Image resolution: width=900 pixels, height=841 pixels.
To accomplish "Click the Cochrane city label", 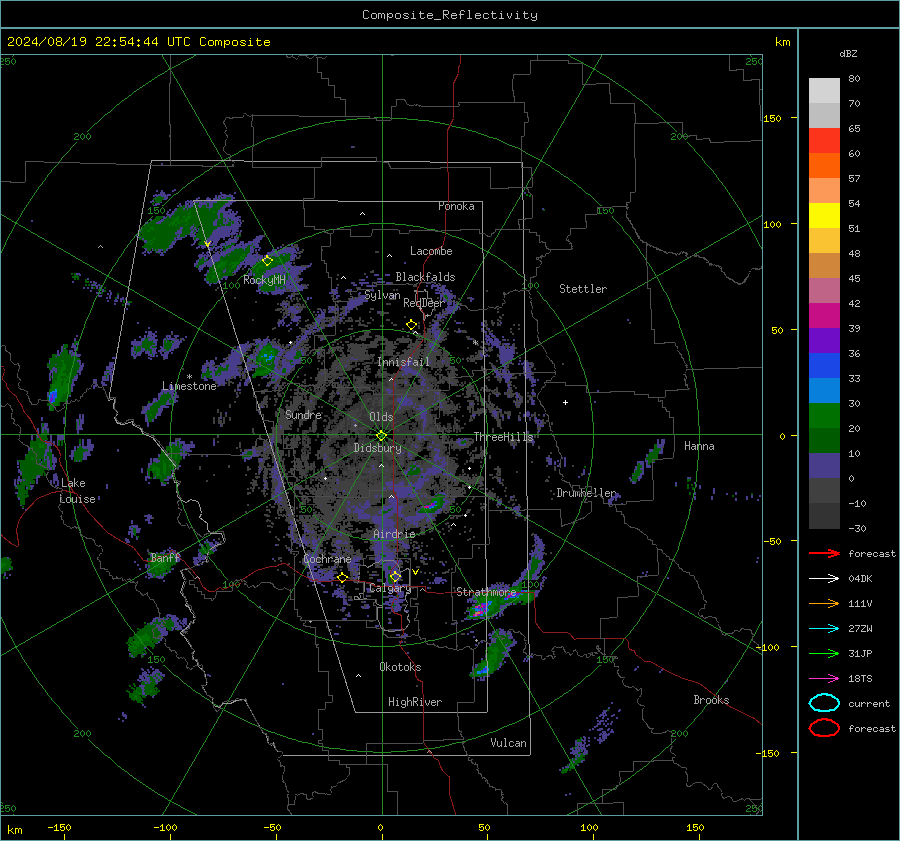I will coord(327,559).
